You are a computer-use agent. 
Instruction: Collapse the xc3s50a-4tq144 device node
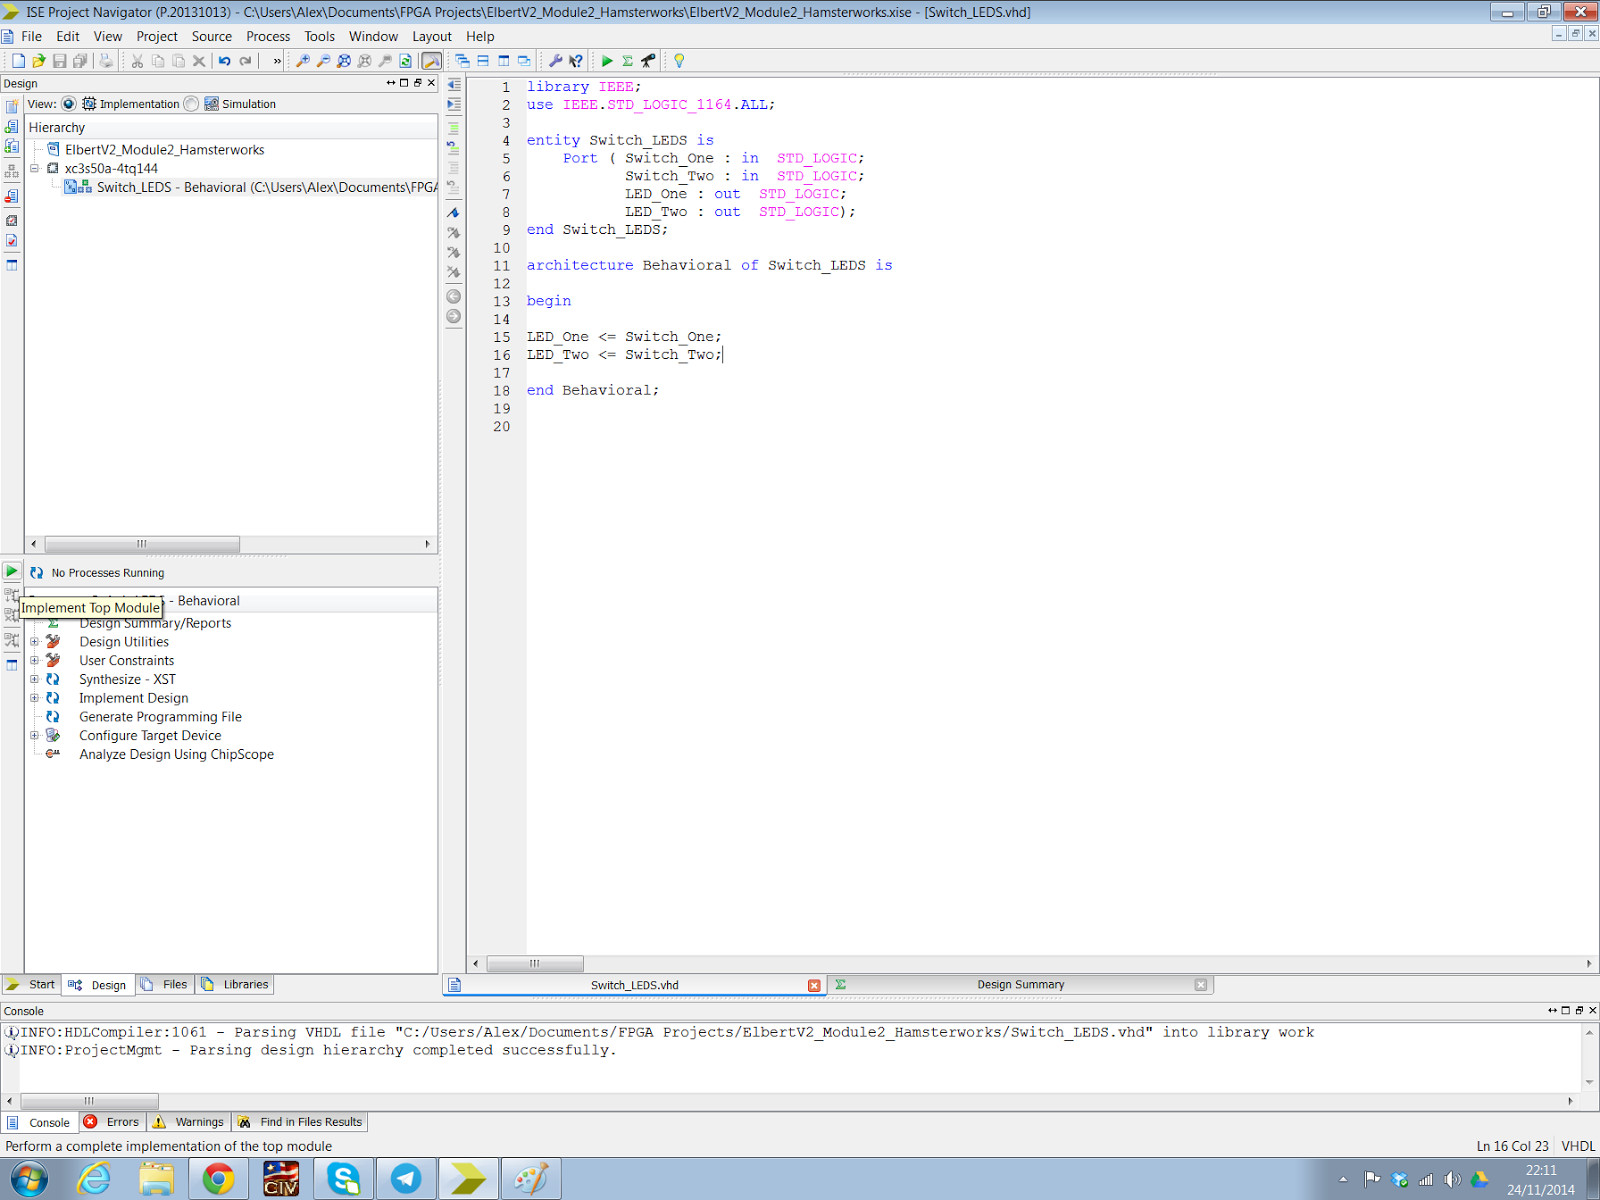click(33, 168)
